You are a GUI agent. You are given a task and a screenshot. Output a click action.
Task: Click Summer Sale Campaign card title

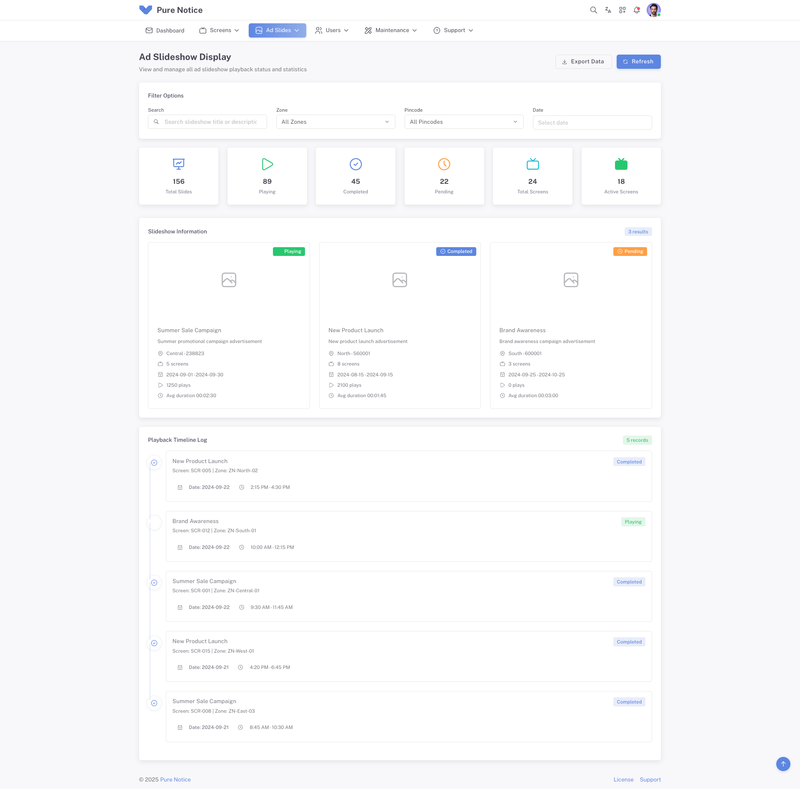click(189, 330)
